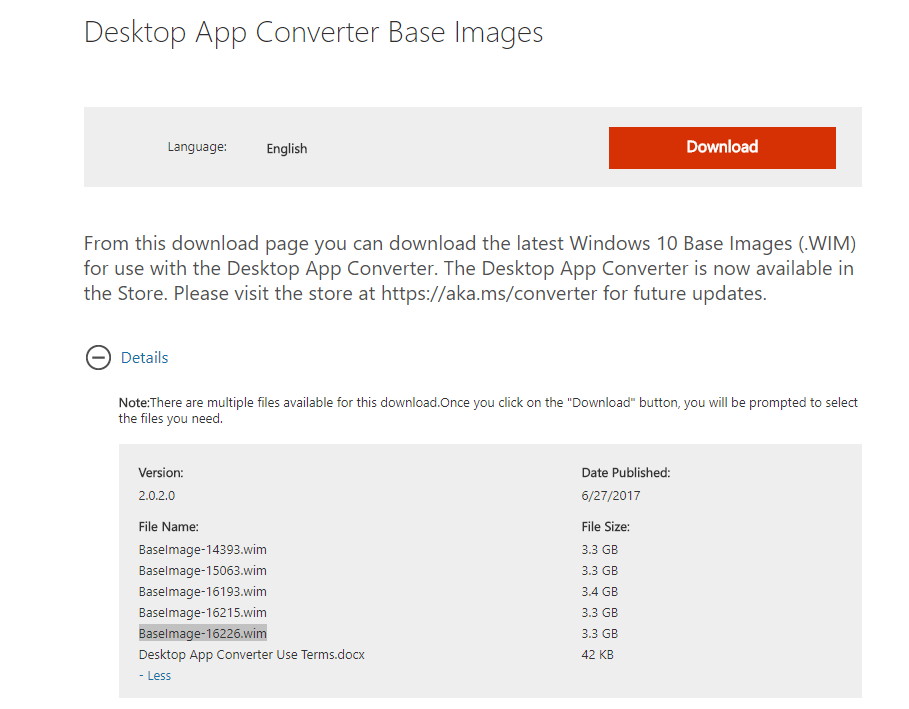Collapse the Details section via minus icon
This screenshot has width=909, height=709.
pyautogui.click(x=99, y=357)
